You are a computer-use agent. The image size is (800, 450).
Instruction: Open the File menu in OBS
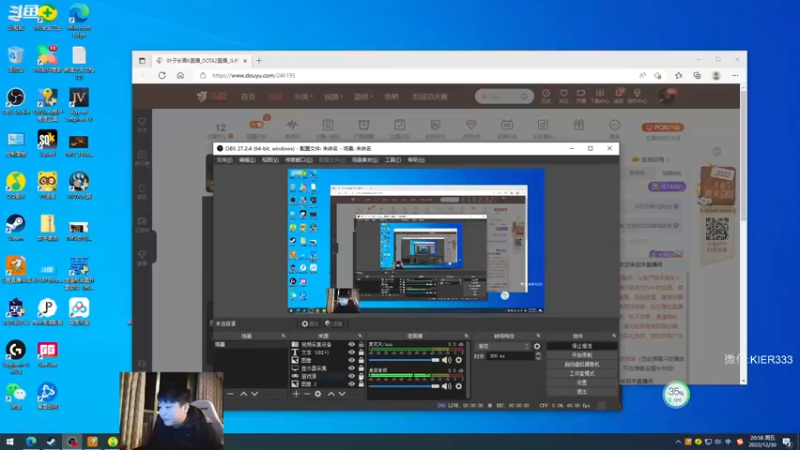point(224,160)
